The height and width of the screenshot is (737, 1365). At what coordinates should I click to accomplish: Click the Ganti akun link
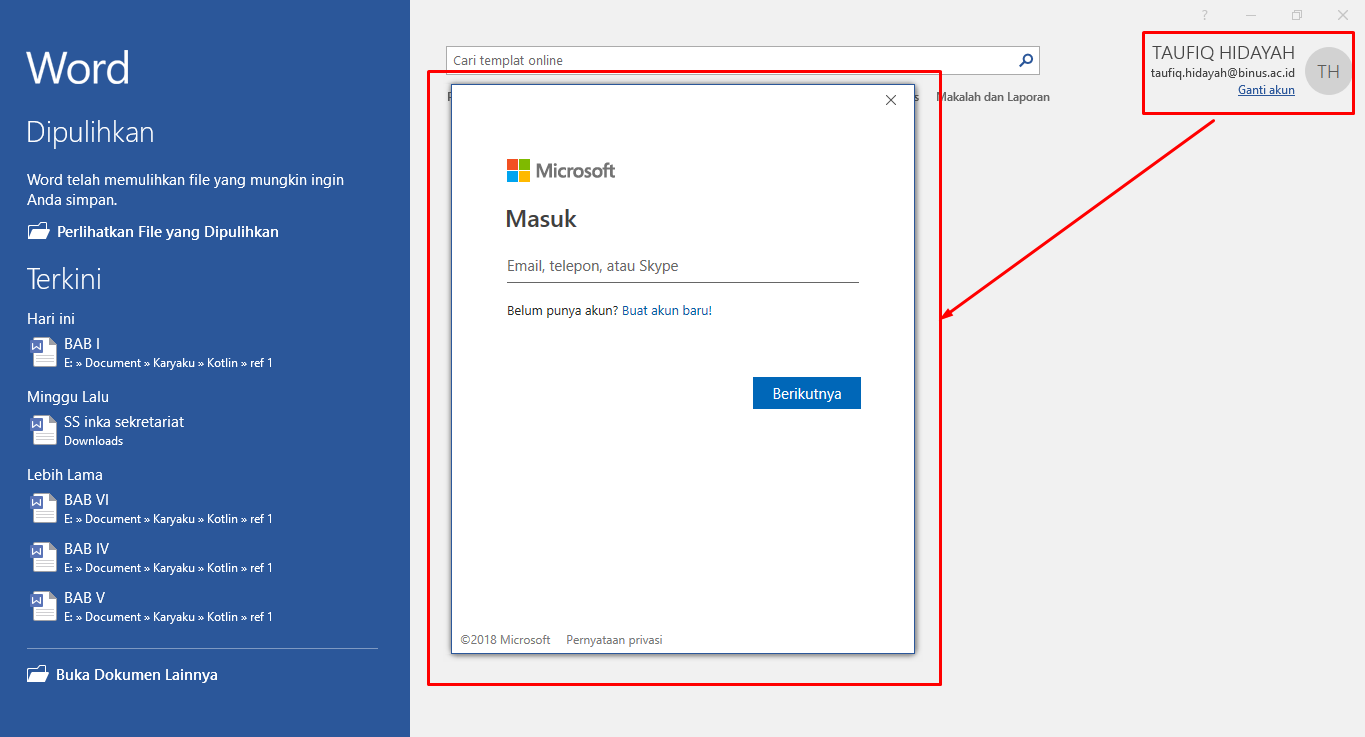point(1266,90)
